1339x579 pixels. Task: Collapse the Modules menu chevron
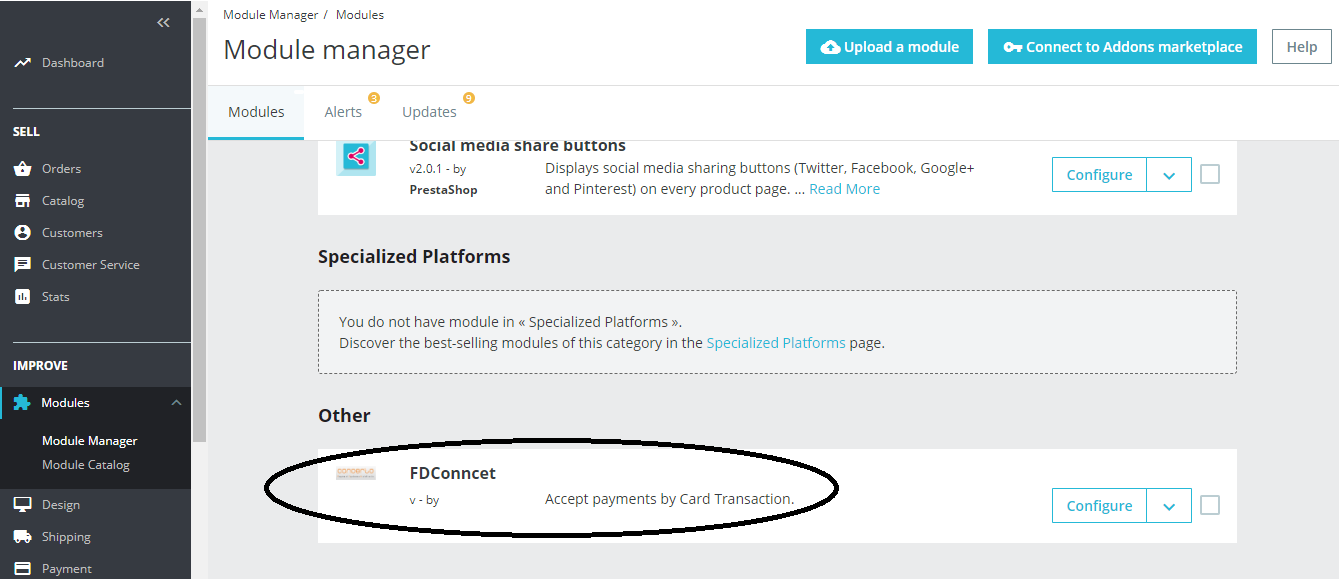pos(176,403)
